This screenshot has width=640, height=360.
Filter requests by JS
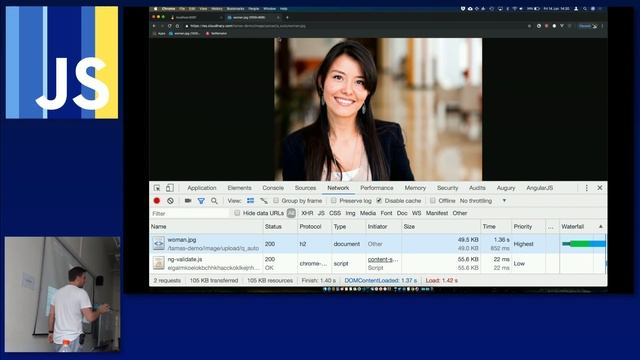tap(321, 213)
